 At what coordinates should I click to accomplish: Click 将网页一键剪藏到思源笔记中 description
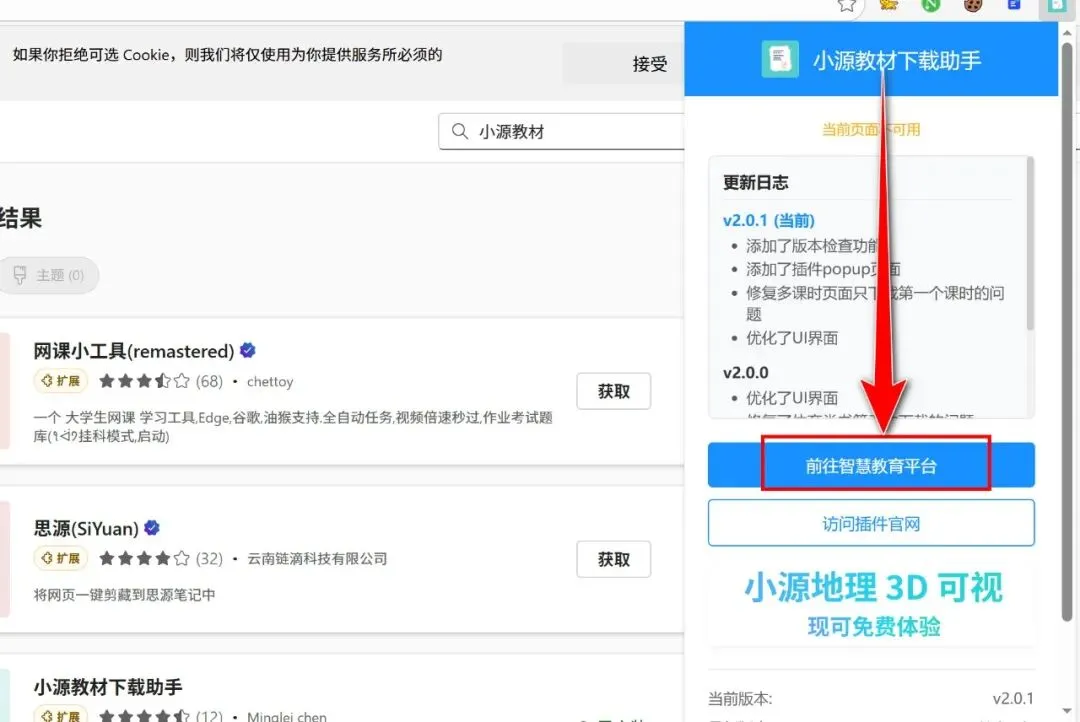pyautogui.click(x=124, y=595)
